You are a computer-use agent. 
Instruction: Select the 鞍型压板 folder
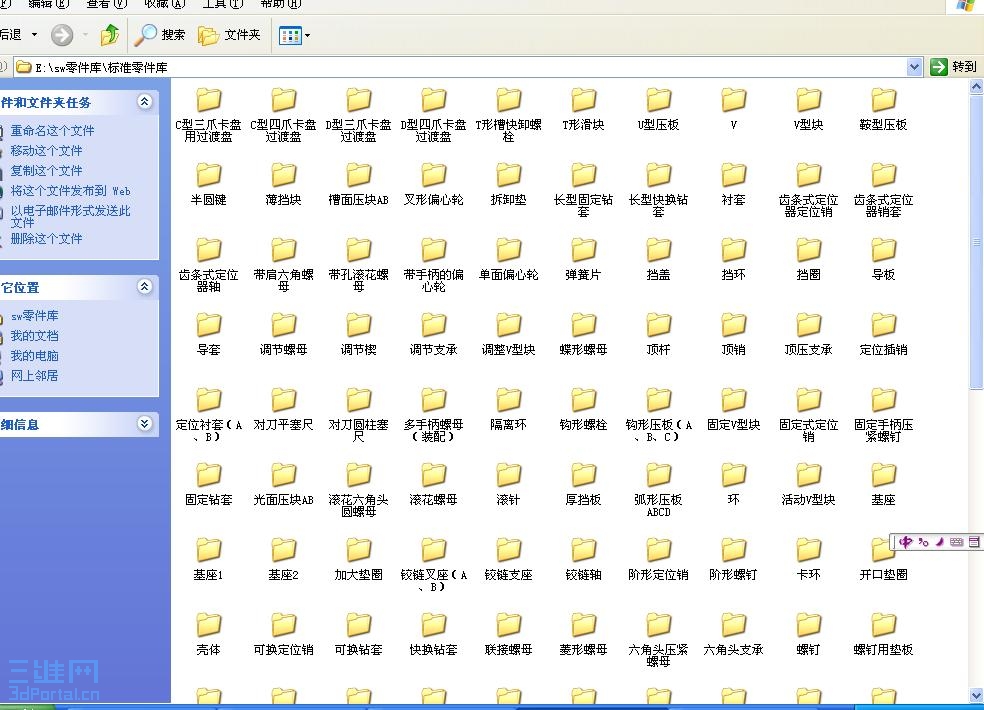click(x=883, y=109)
